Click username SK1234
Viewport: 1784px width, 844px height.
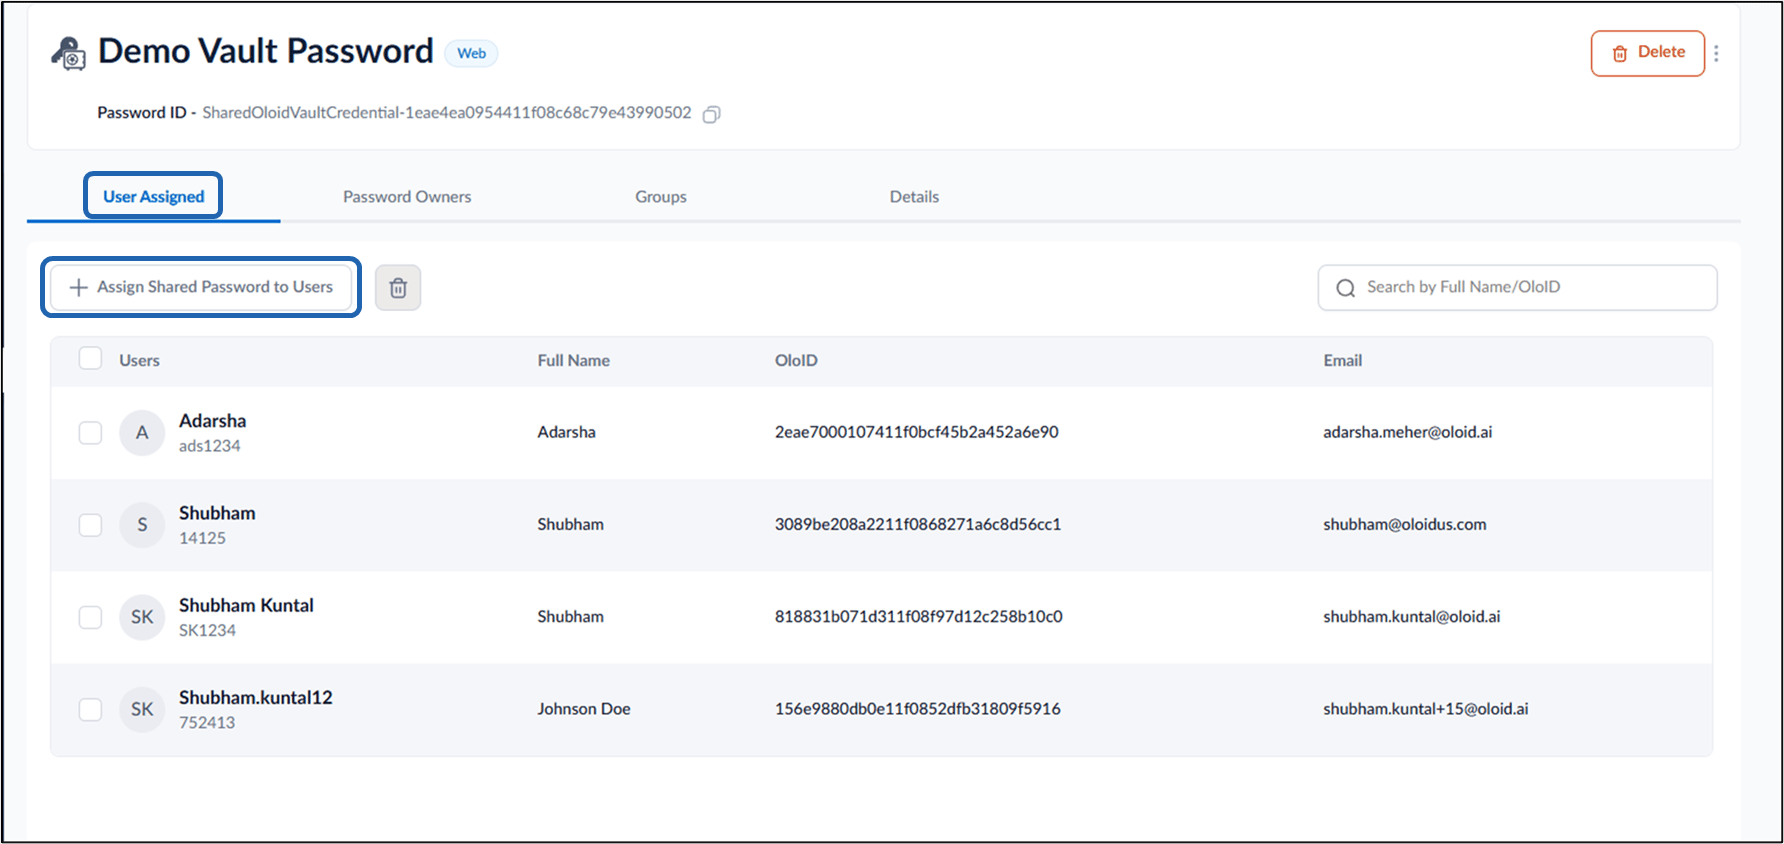click(207, 630)
